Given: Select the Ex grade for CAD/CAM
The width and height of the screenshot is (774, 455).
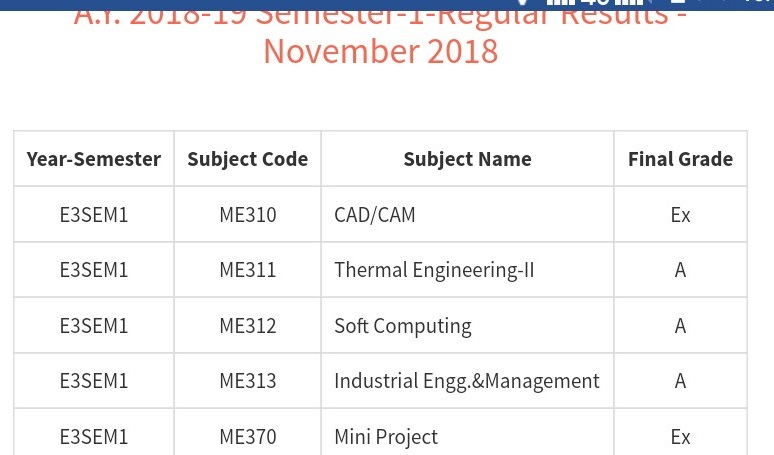Looking at the screenshot, I should [680, 215].
